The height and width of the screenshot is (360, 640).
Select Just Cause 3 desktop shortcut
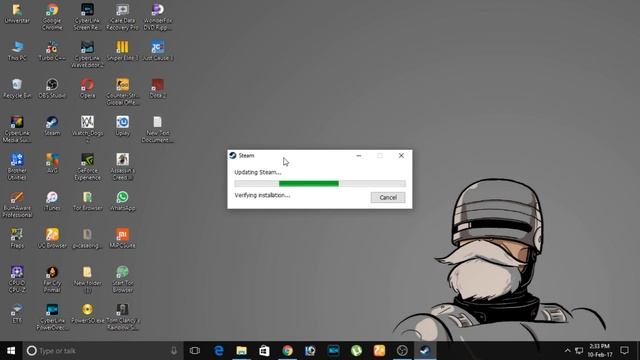[158, 51]
